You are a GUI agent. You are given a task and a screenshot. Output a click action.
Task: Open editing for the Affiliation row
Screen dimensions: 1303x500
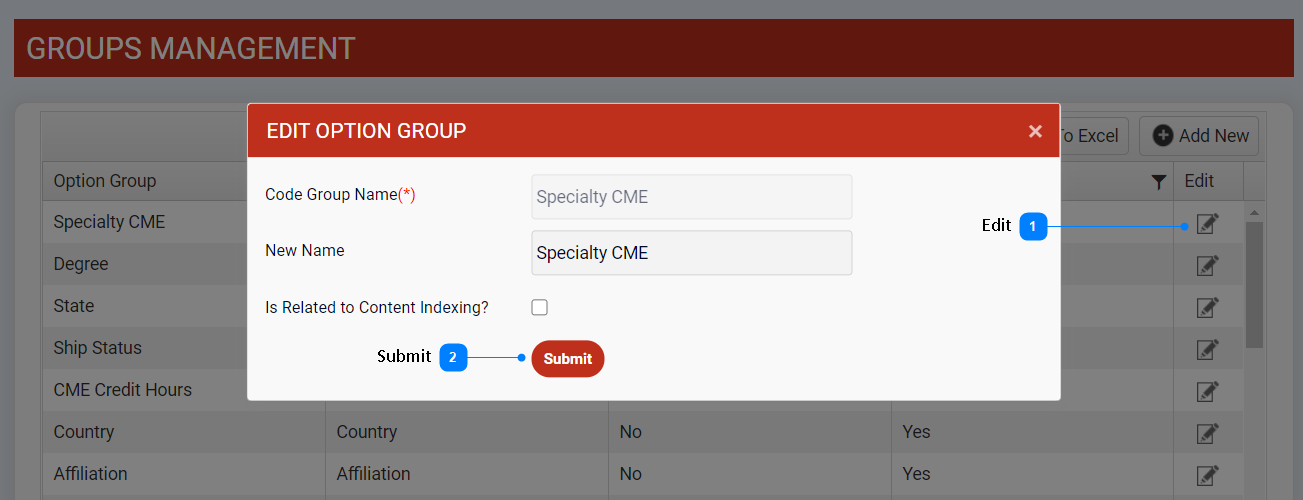pos(1208,475)
